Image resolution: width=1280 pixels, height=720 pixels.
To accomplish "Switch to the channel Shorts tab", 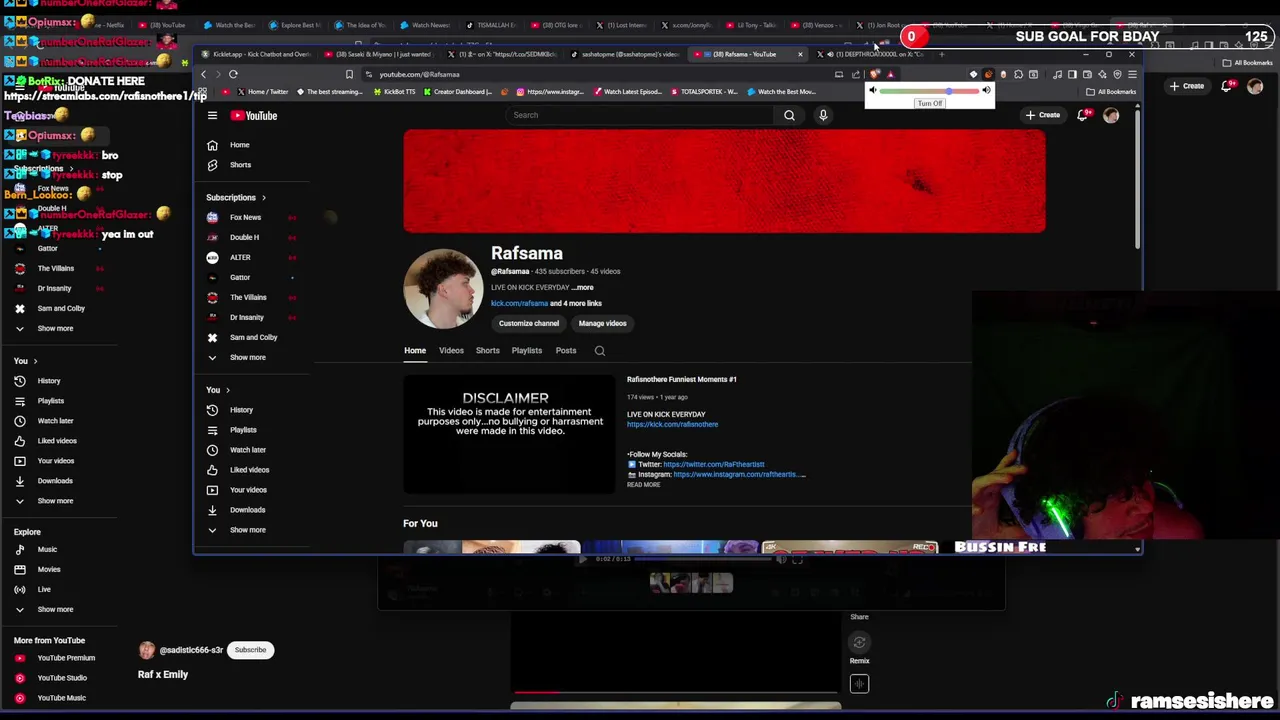I will tap(488, 351).
